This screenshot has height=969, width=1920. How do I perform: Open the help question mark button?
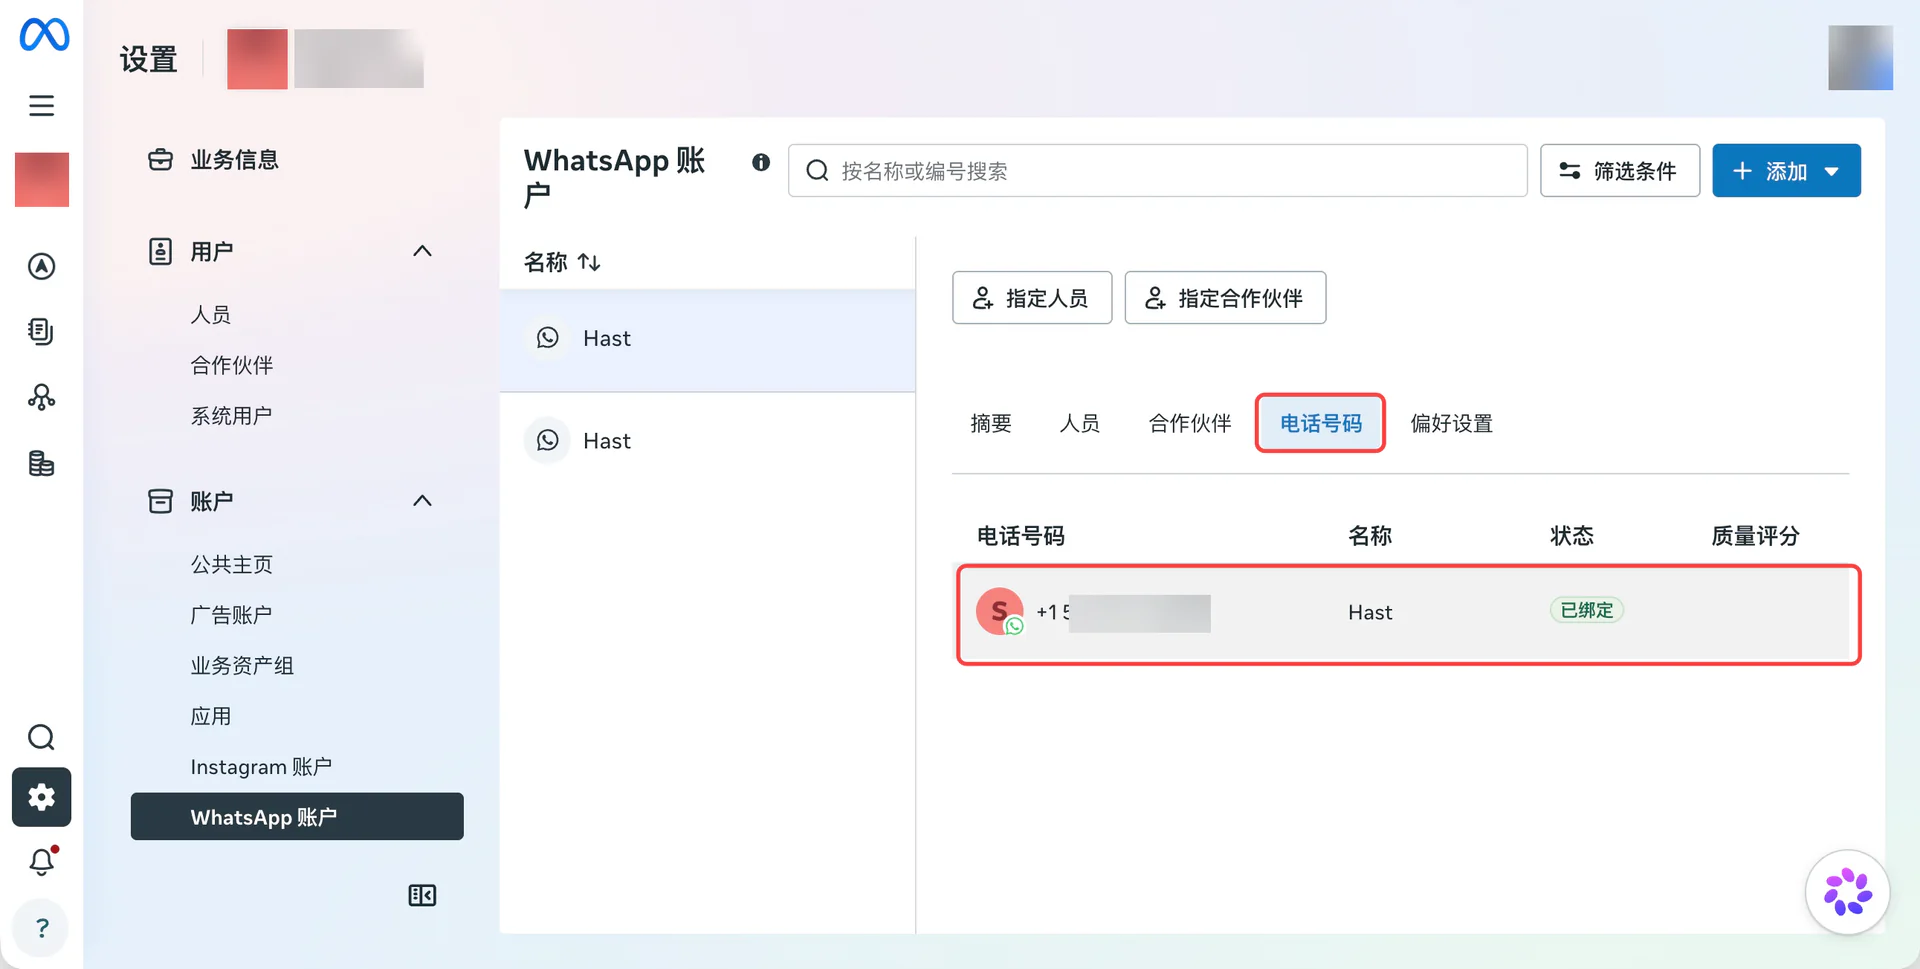coord(41,928)
